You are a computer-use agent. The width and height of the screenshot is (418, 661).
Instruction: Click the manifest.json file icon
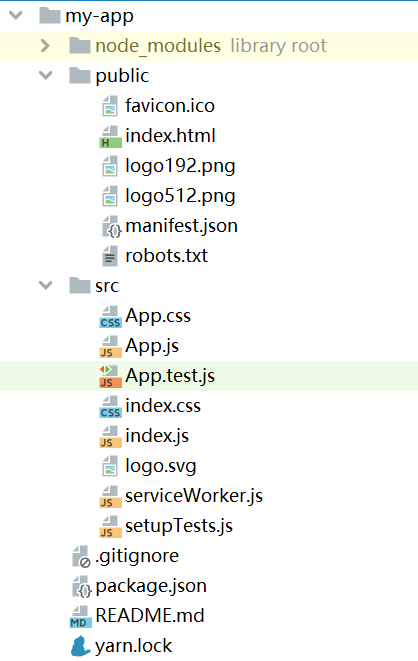coord(112,226)
